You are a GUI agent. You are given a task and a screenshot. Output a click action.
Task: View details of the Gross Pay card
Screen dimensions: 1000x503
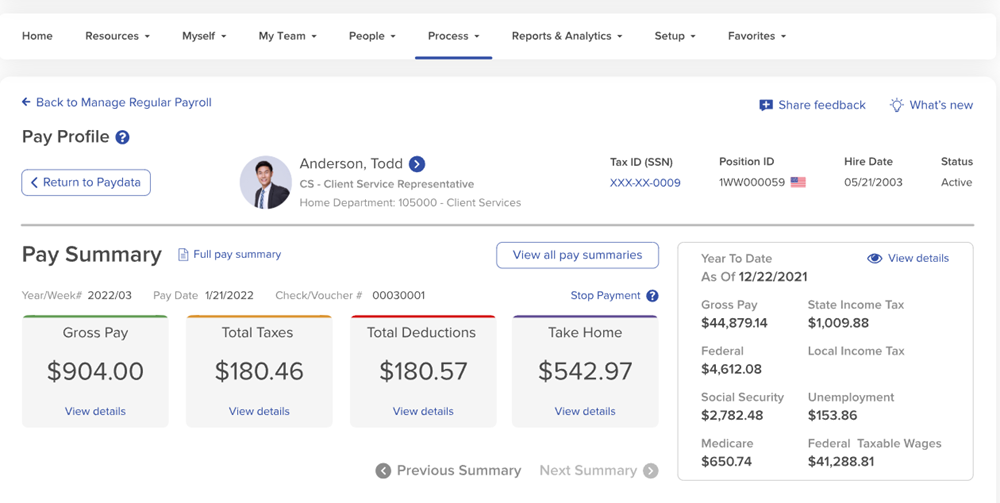[95, 411]
